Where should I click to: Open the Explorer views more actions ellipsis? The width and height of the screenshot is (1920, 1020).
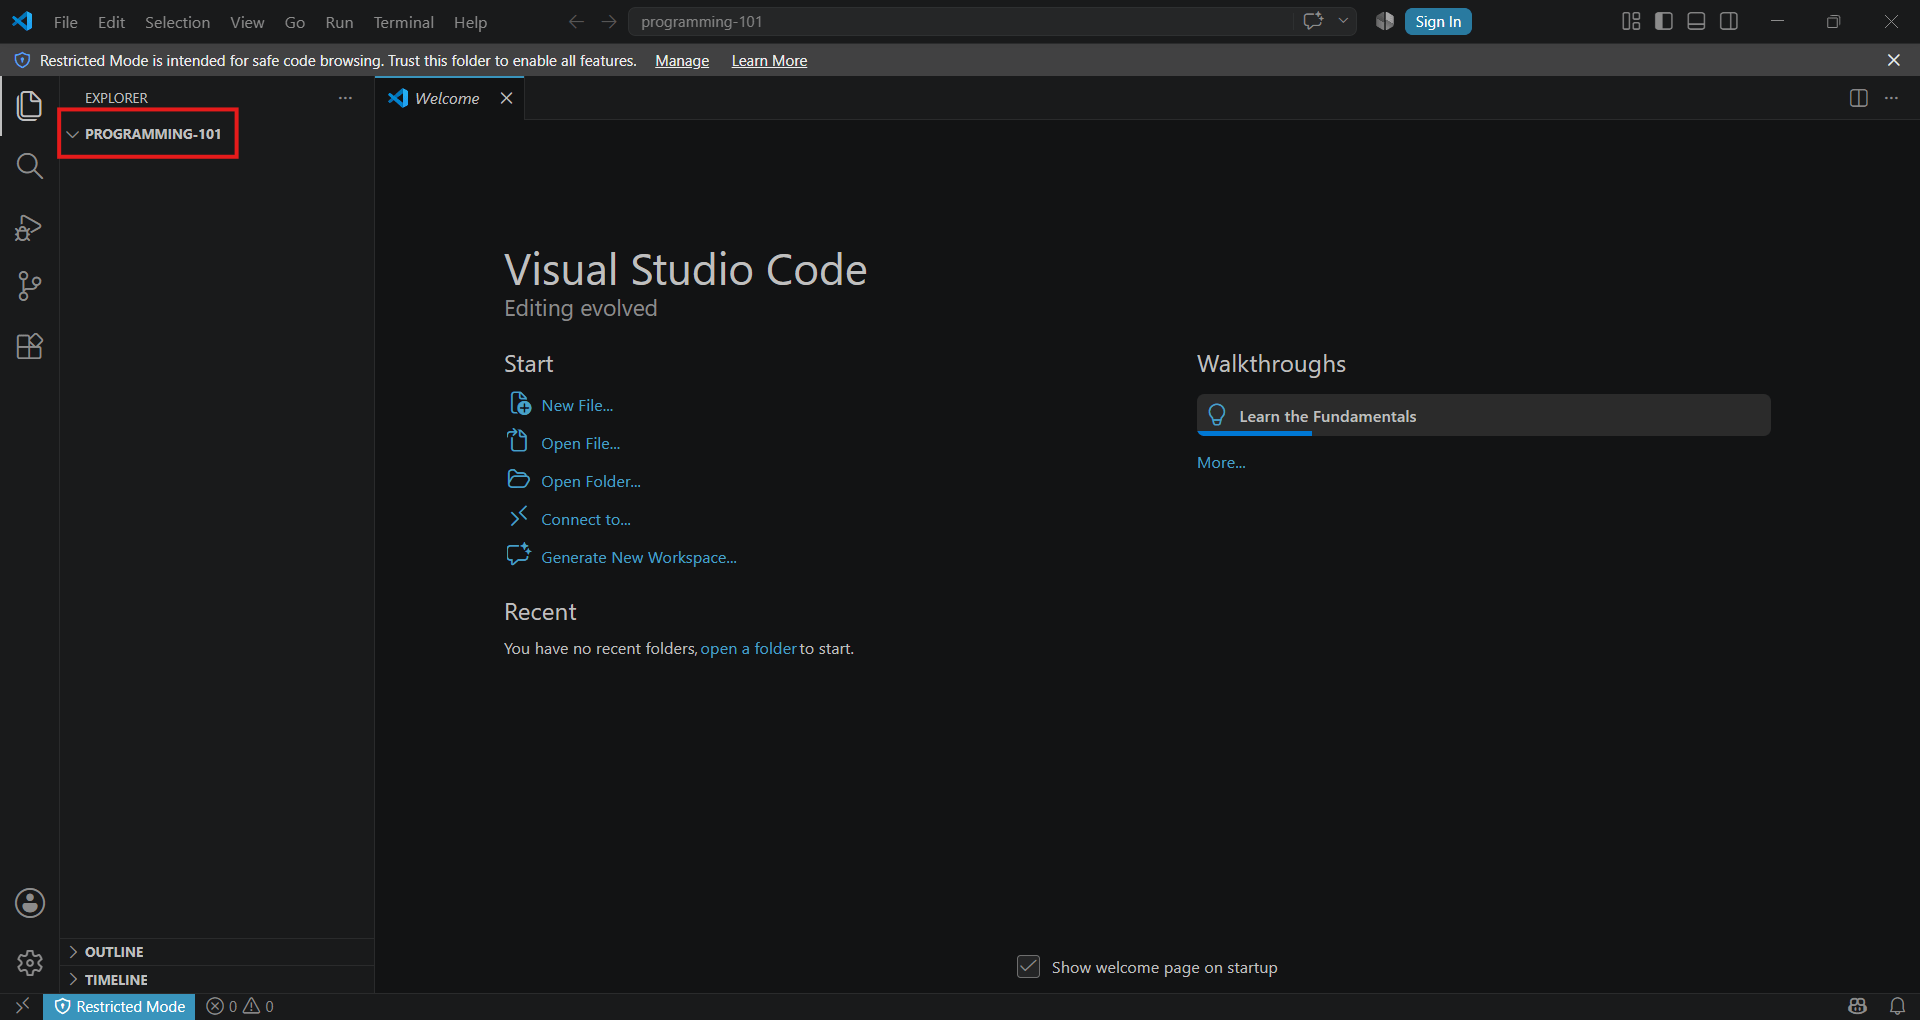click(345, 98)
